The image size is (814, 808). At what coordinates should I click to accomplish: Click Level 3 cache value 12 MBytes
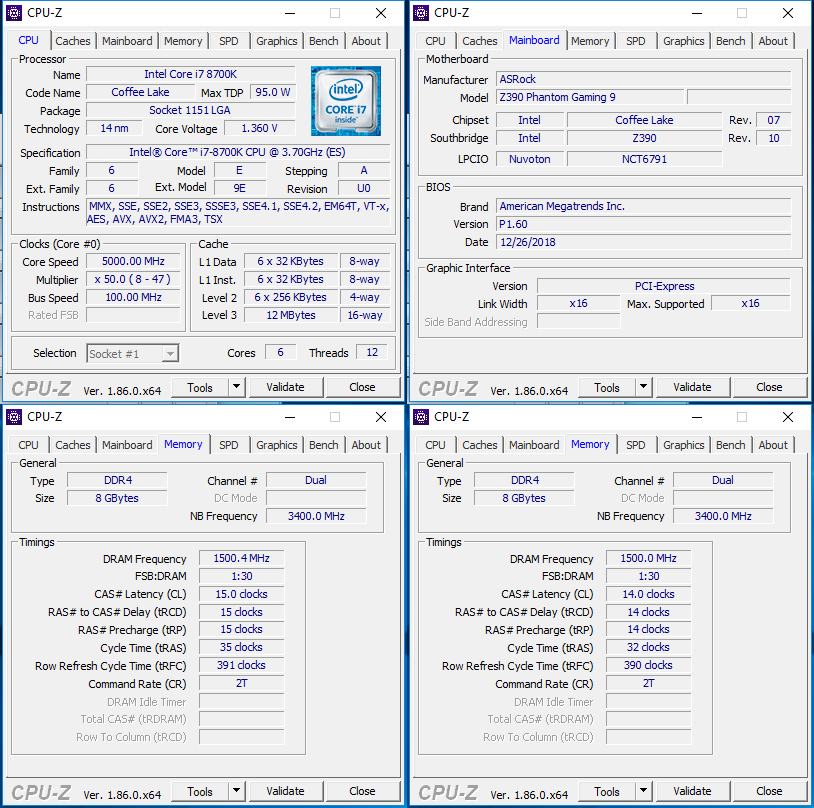tap(291, 315)
